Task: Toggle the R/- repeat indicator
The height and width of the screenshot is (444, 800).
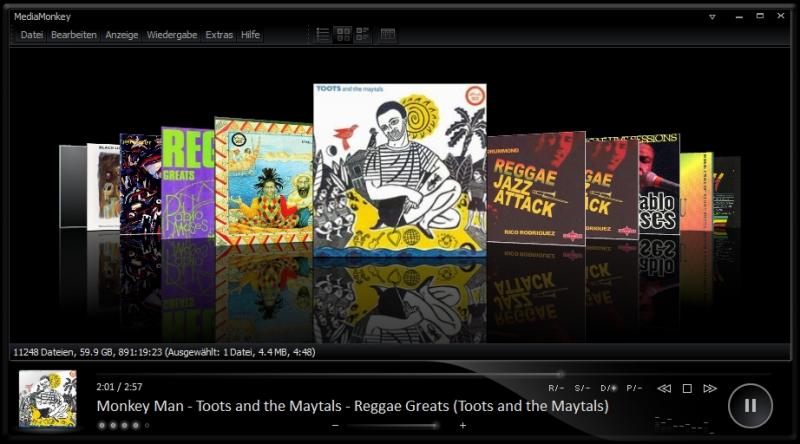Action: [556, 388]
